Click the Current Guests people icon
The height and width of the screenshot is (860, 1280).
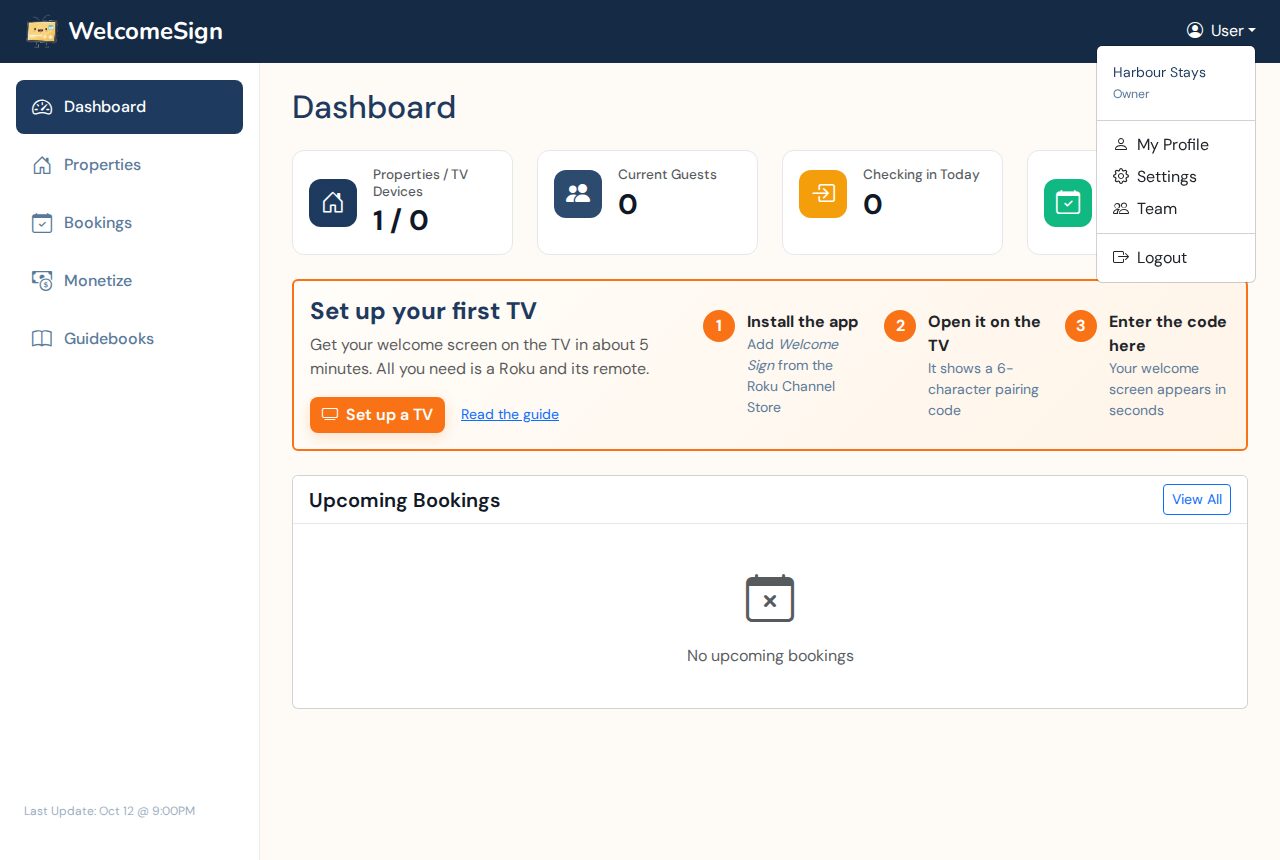(578, 194)
